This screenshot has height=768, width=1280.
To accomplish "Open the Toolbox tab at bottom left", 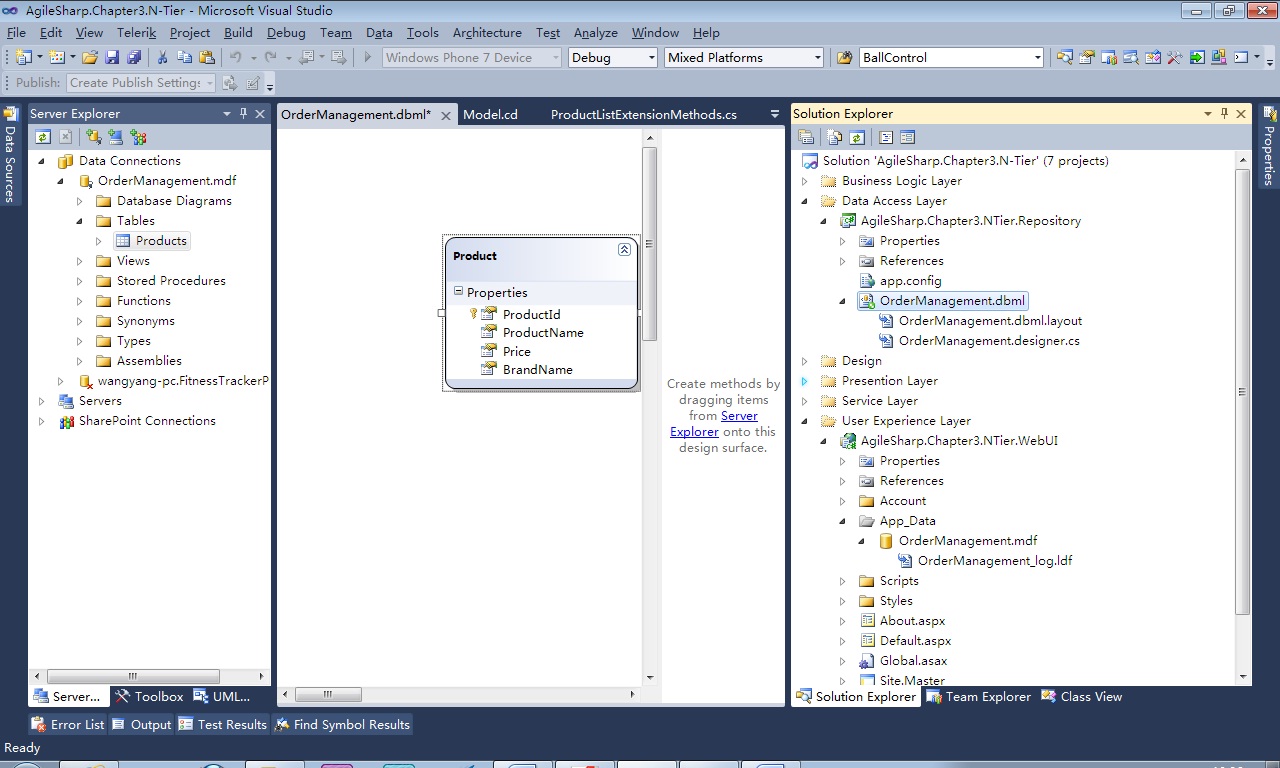I will click(150, 697).
